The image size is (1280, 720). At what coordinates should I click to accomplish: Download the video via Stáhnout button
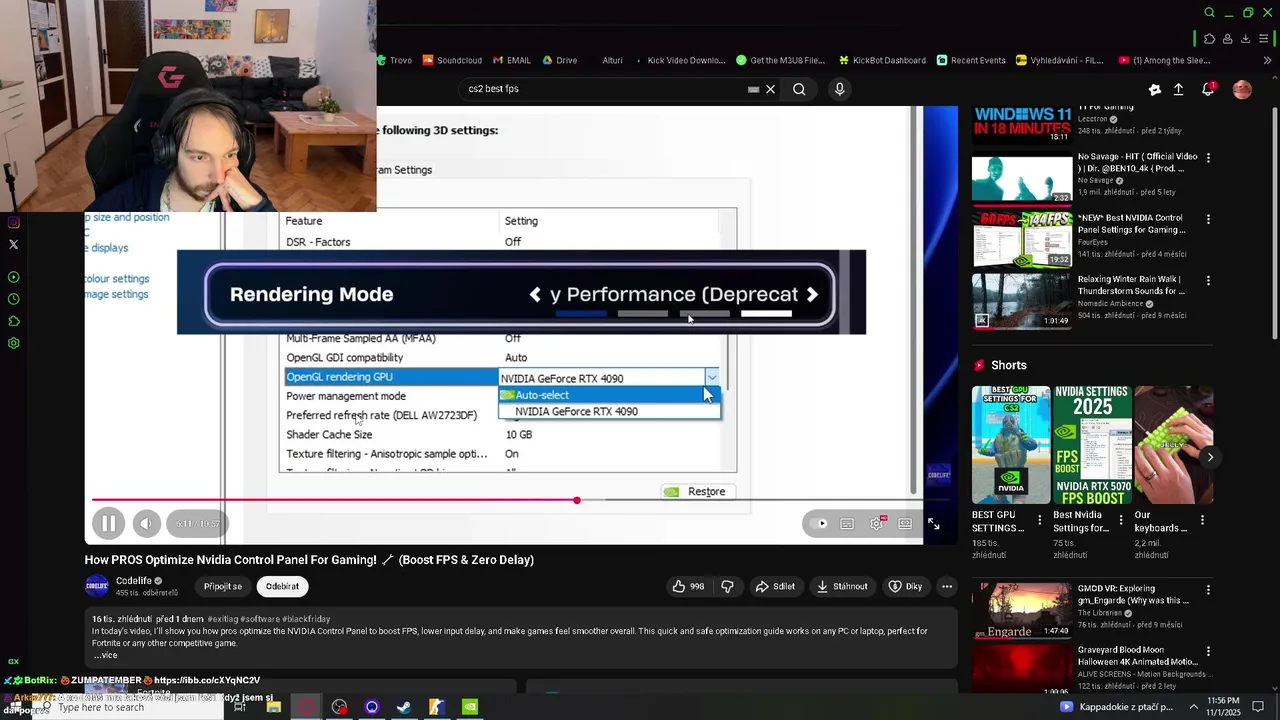842,587
